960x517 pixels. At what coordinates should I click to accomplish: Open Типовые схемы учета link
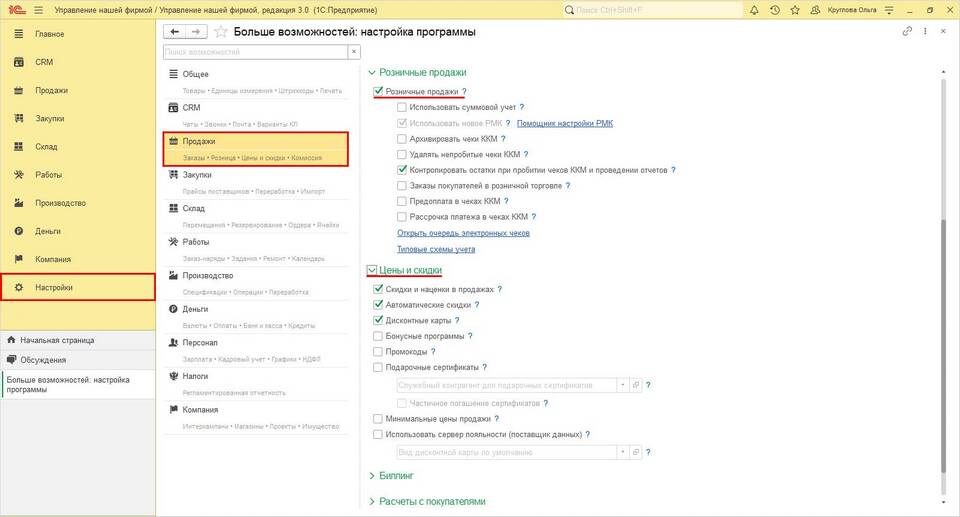coord(436,249)
